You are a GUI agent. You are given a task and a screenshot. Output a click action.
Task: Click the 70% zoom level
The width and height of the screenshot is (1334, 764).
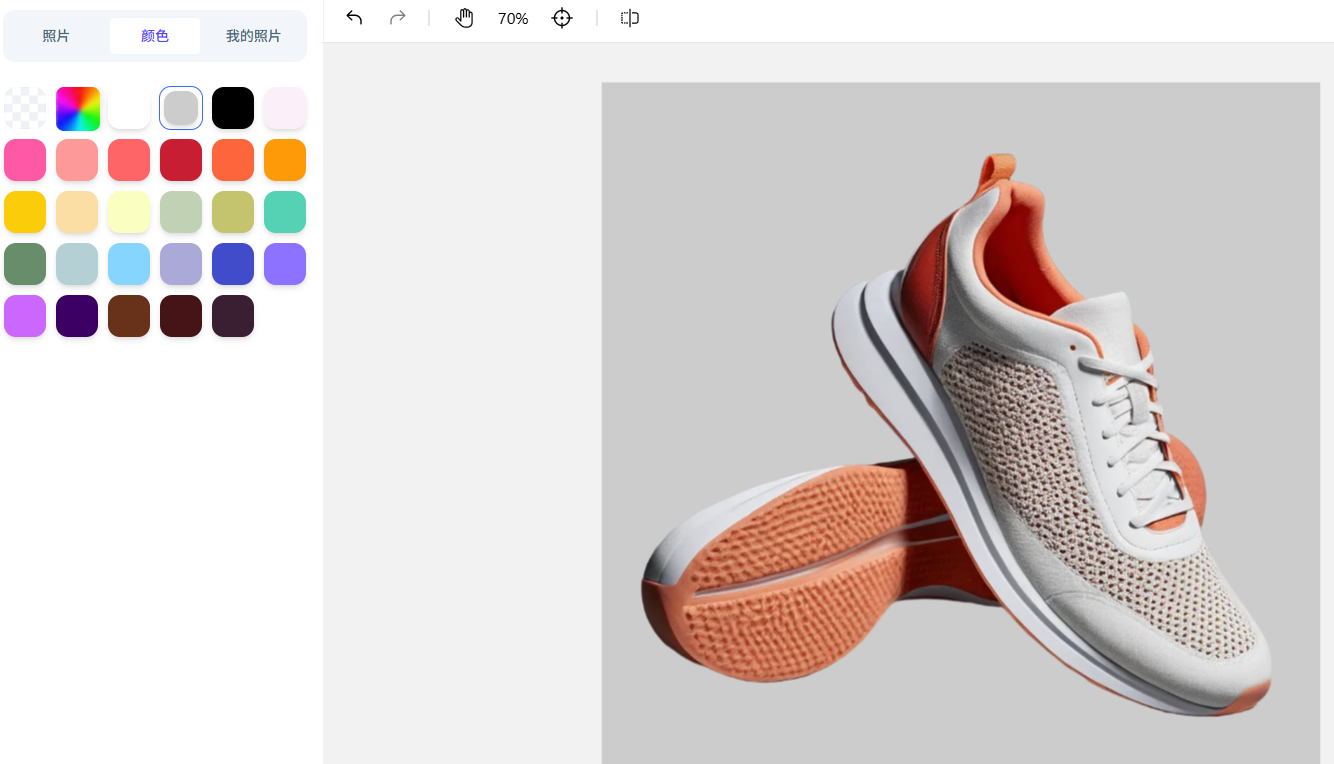pyautogui.click(x=513, y=19)
